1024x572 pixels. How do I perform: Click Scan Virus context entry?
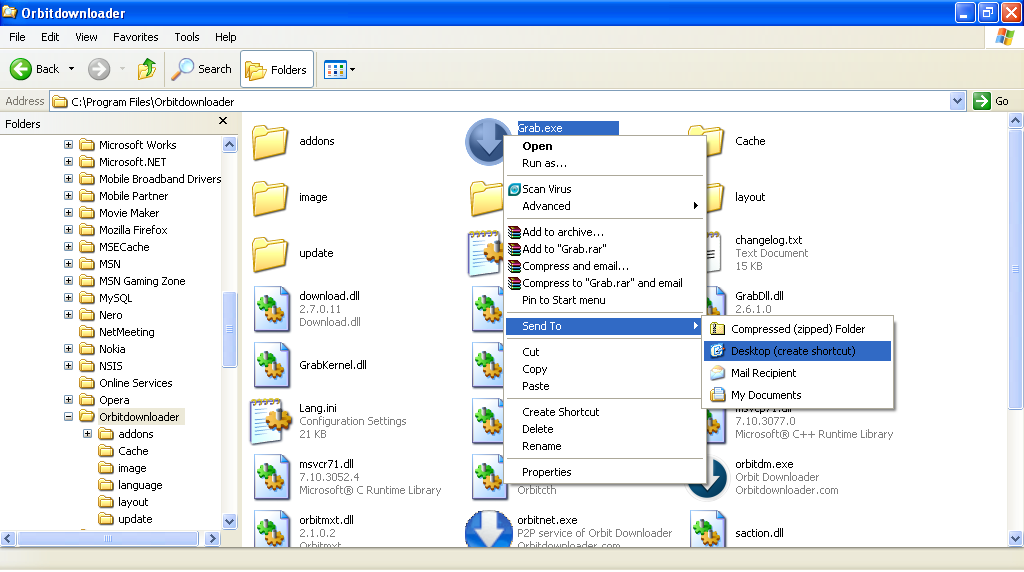(605, 189)
